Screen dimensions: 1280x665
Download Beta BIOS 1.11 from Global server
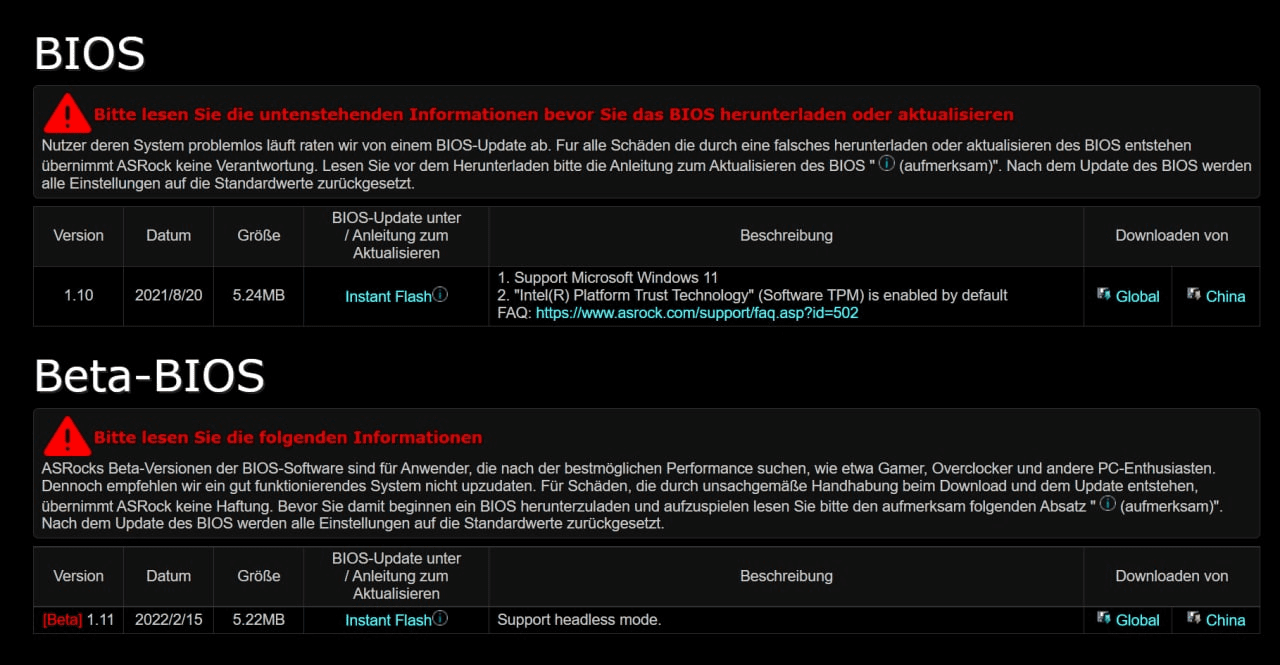(1137, 620)
